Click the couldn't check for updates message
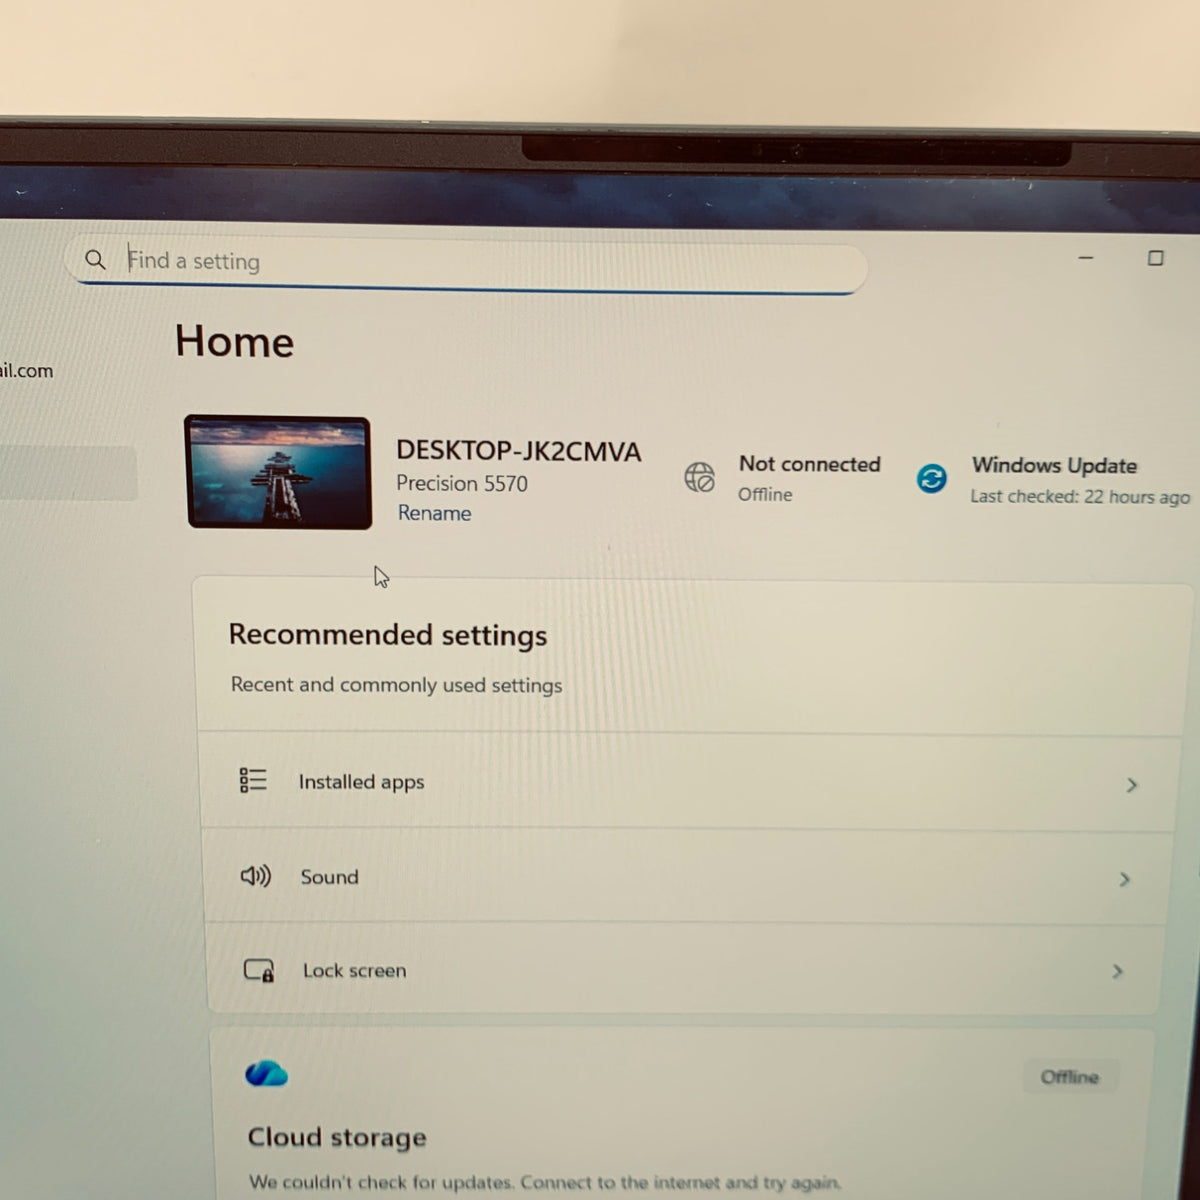Image resolution: width=1200 pixels, height=1200 pixels. pyautogui.click(x=544, y=1182)
